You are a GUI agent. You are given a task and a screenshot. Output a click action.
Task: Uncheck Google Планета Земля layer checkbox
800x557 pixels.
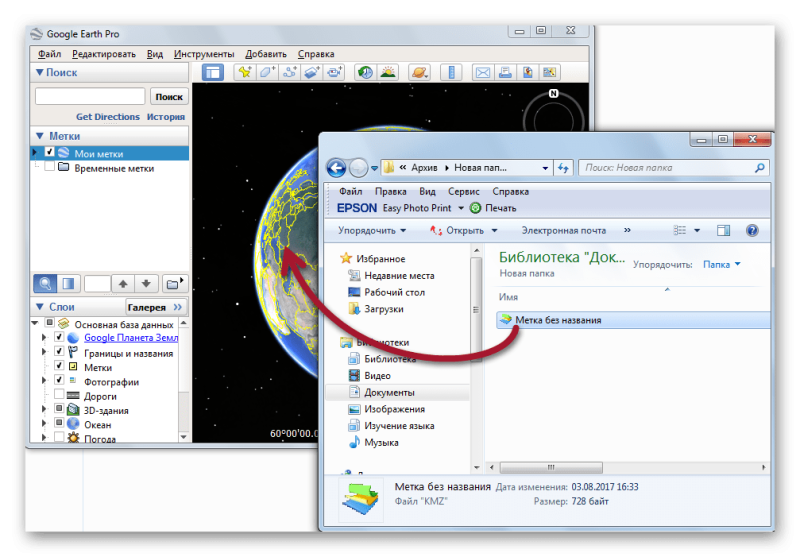click(59, 337)
